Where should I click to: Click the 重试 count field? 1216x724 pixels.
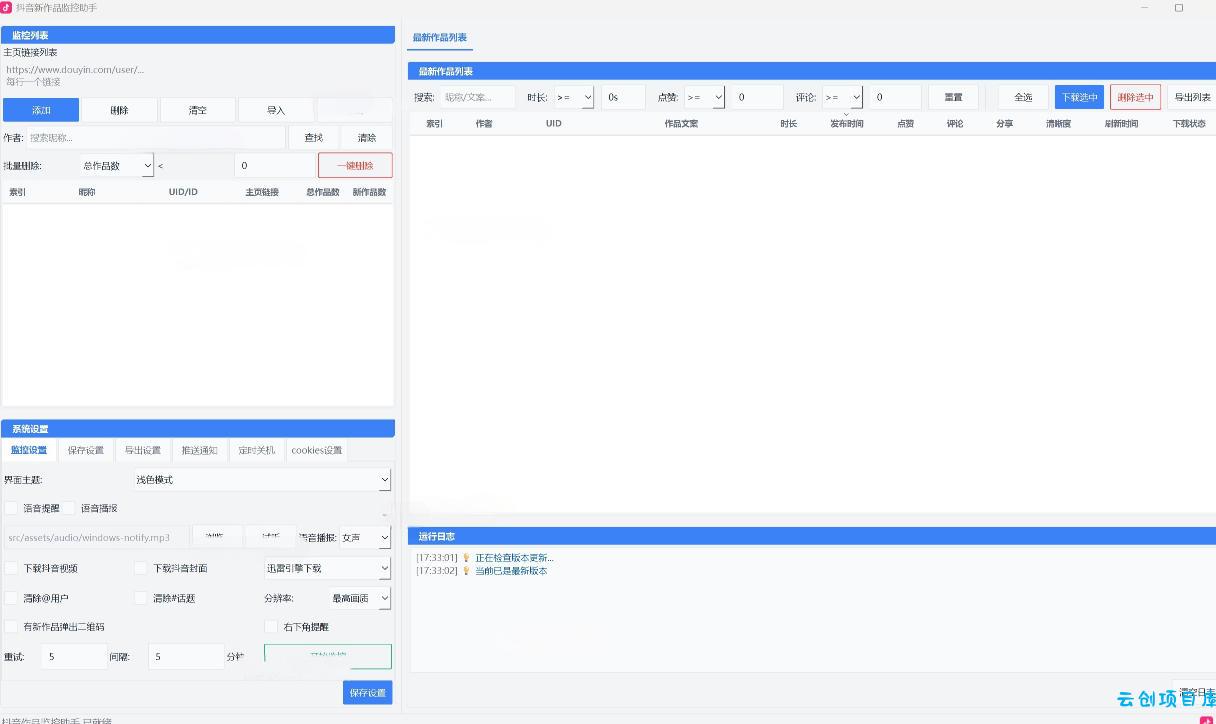[x=74, y=657]
